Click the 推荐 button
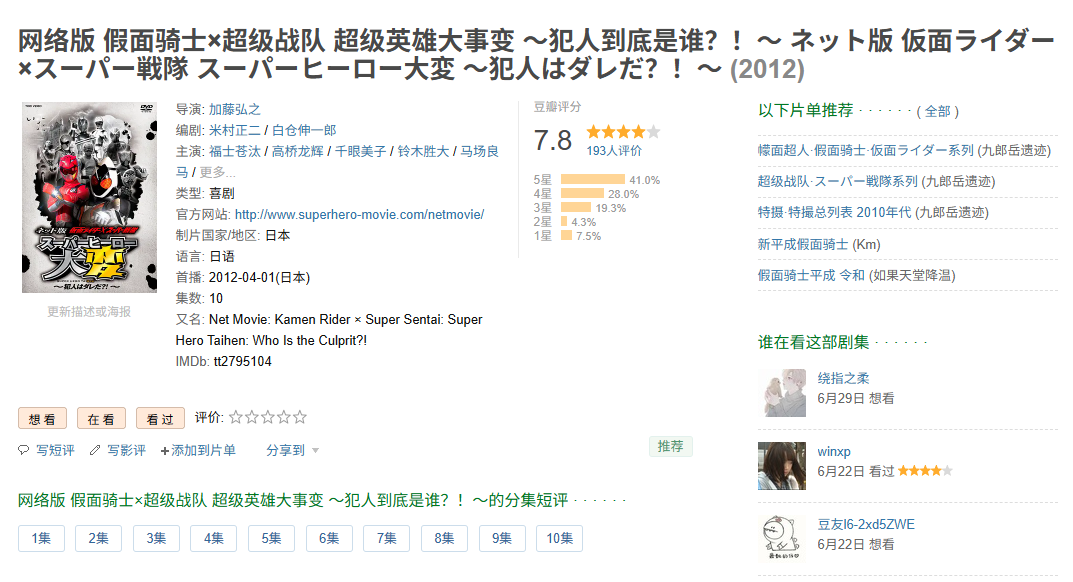The width and height of the screenshot is (1073, 582). [x=671, y=446]
